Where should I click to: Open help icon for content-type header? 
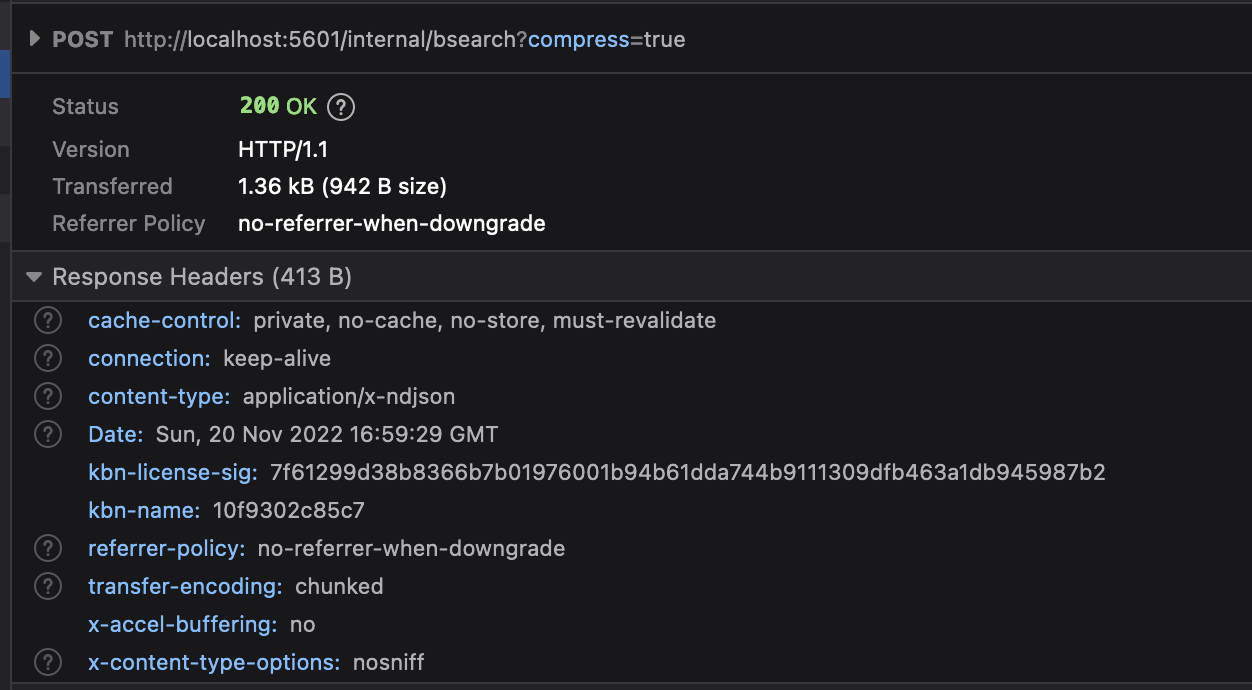[48, 397]
